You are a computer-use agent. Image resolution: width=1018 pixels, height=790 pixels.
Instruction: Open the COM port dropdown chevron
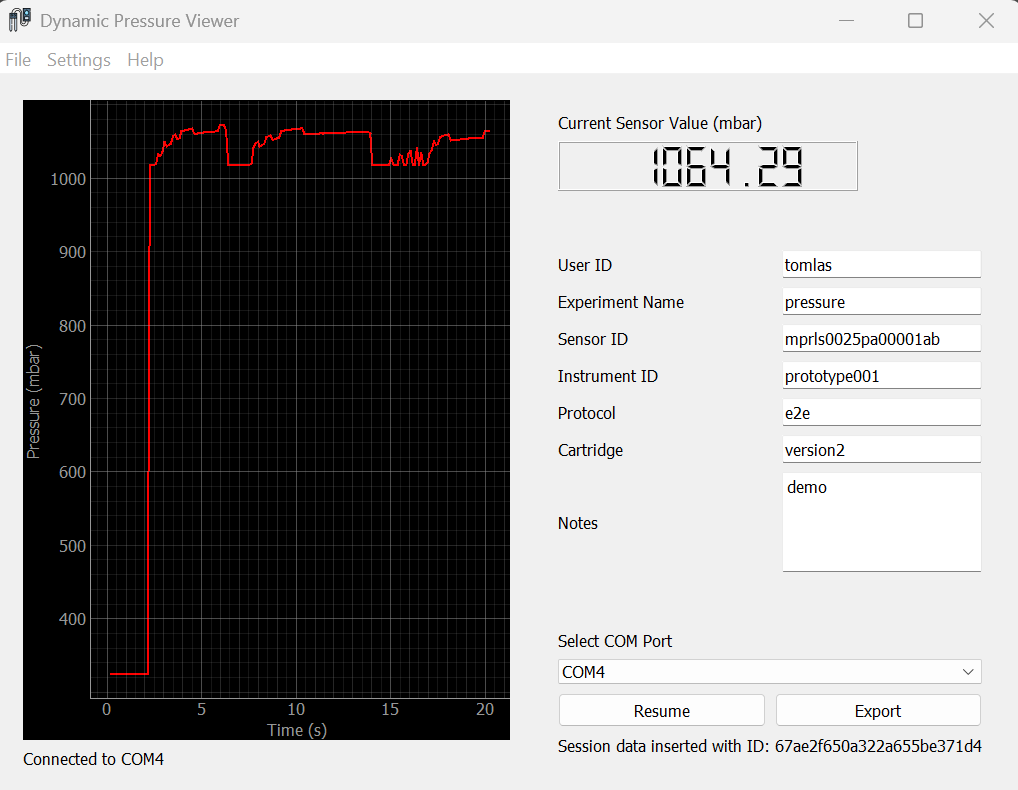pyautogui.click(x=966, y=672)
